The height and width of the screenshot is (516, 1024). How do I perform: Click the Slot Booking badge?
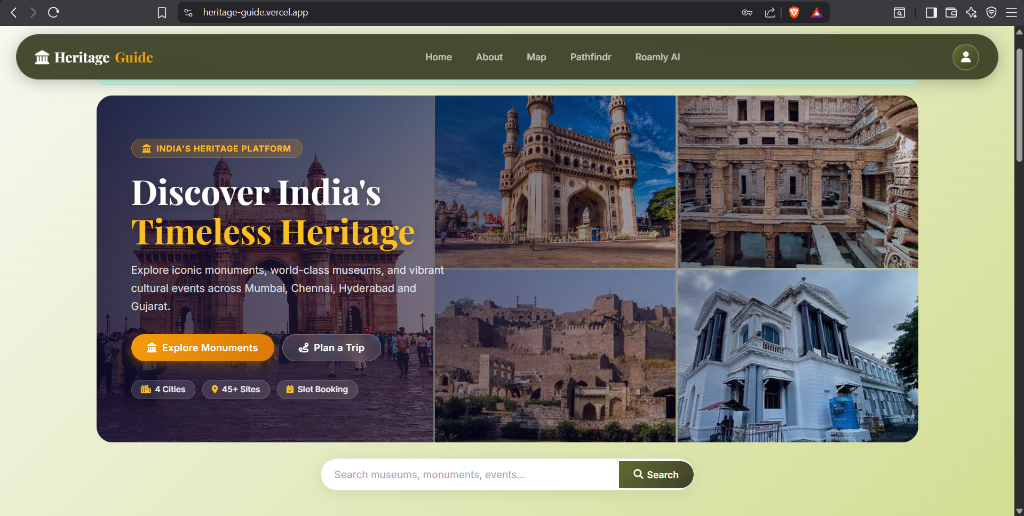[317, 389]
